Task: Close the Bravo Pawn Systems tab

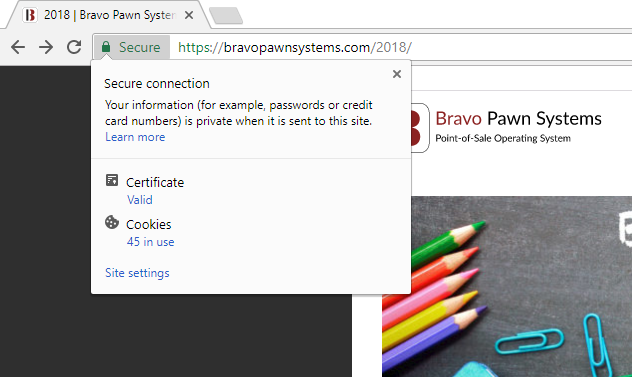Action: click(x=189, y=15)
